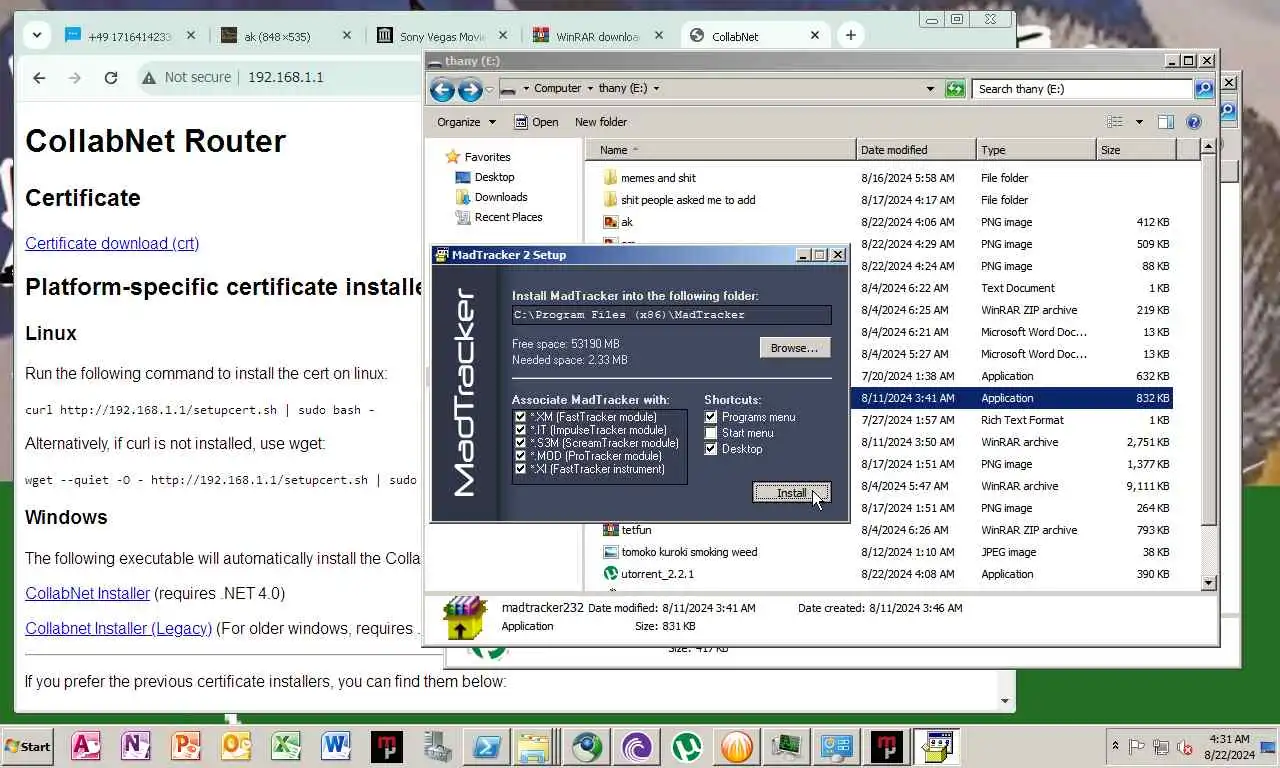Click the Browse... button
1280x768 pixels.
795,348
